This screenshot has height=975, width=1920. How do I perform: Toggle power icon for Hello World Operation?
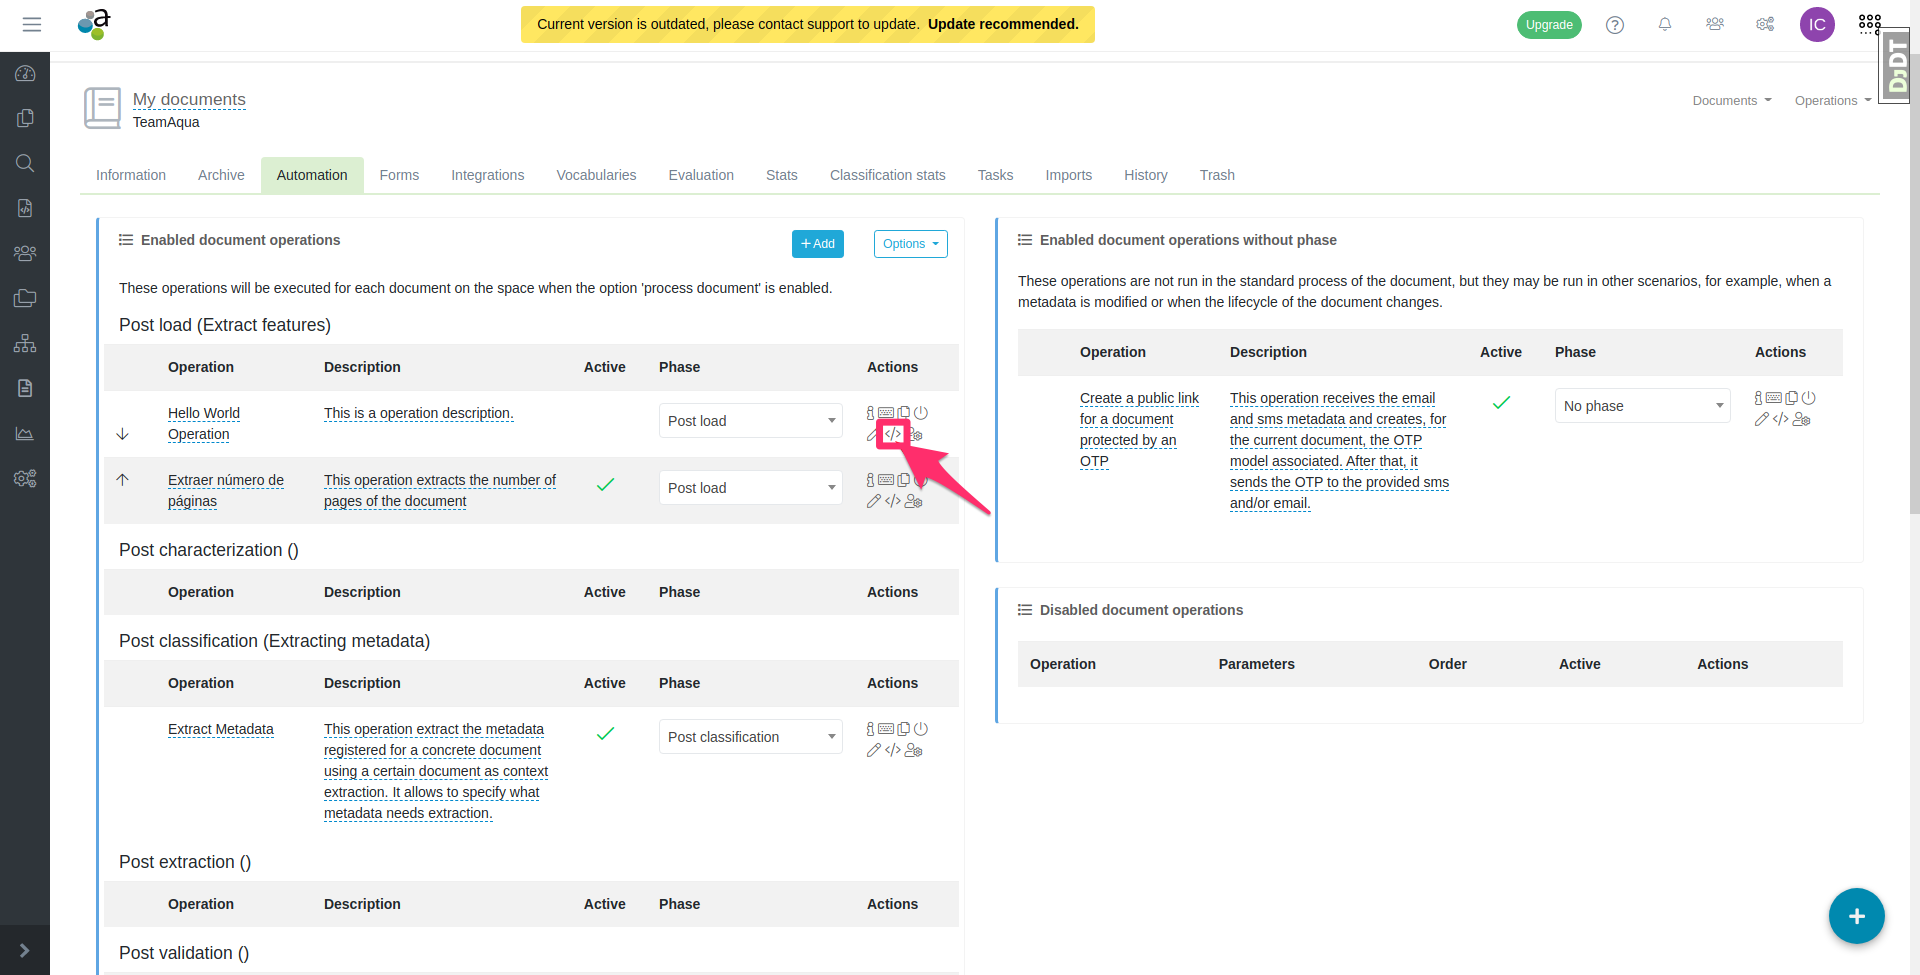pos(921,413)
